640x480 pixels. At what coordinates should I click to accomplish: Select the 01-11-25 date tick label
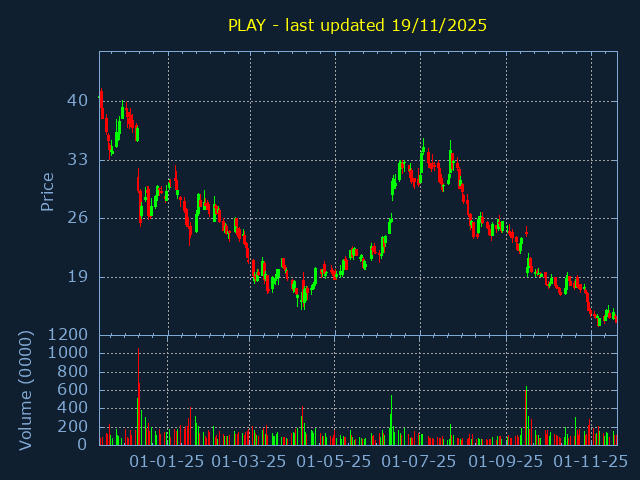(x=591, y=462)
